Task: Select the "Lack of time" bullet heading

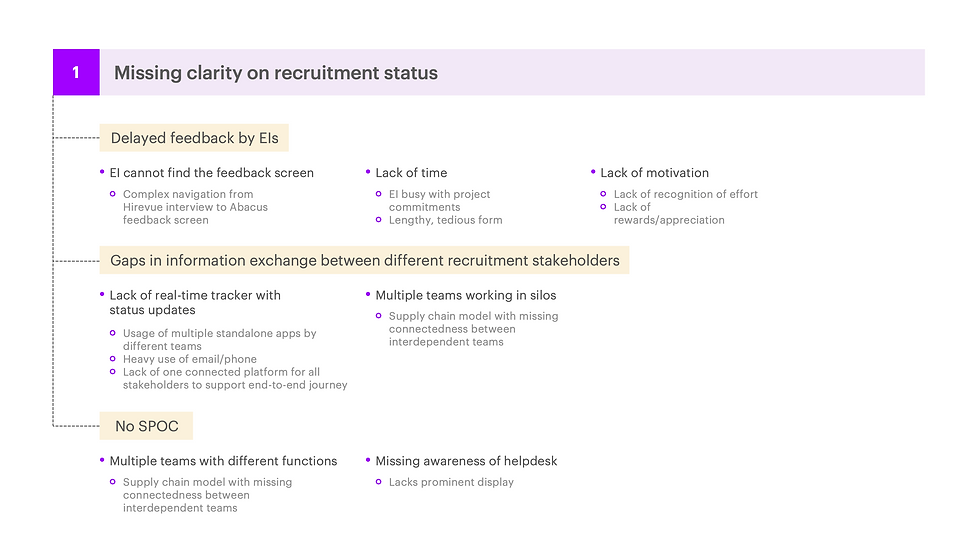Action: pos(411,173)
